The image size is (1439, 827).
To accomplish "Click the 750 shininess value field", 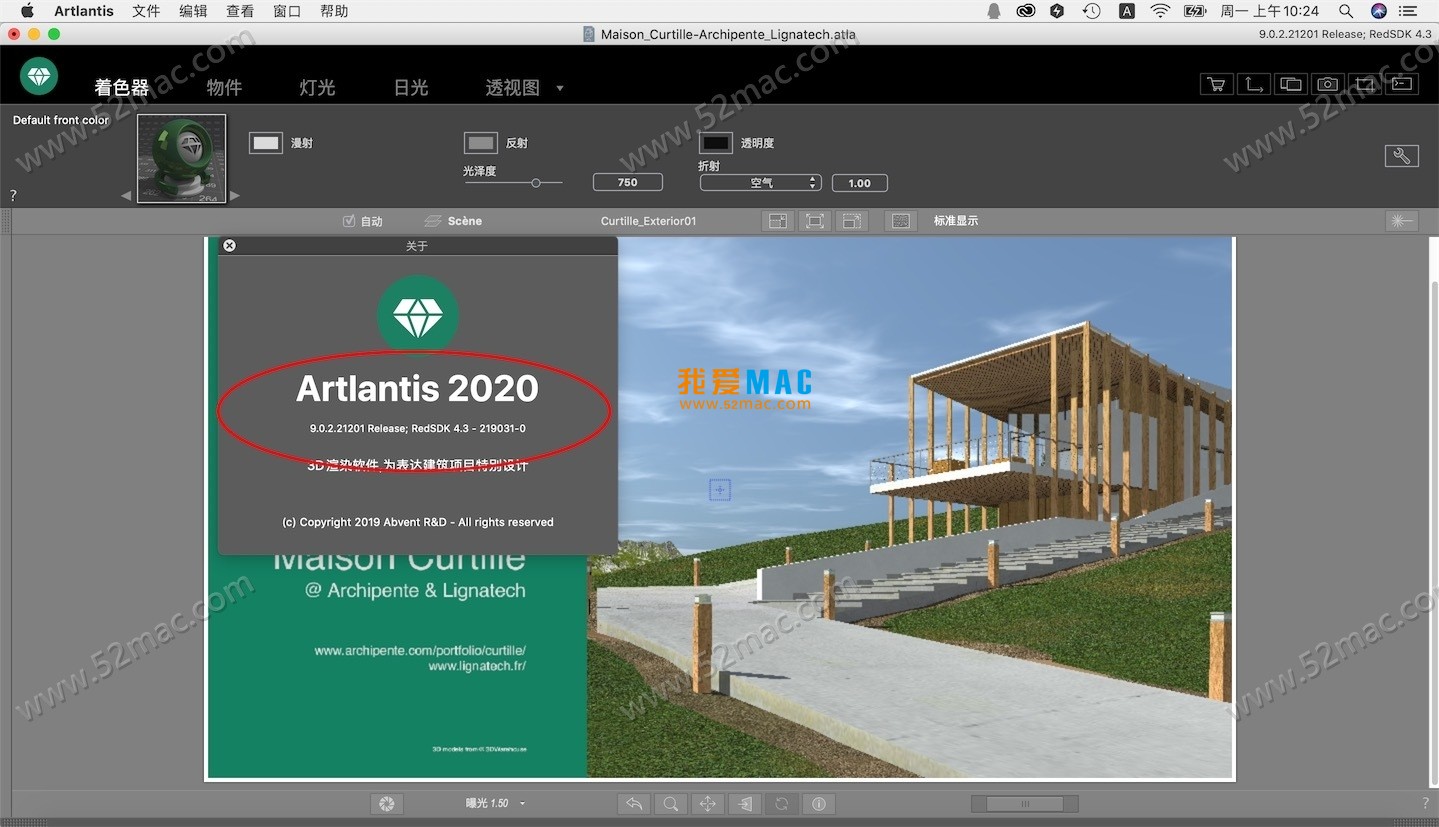I will coord(627,182).
